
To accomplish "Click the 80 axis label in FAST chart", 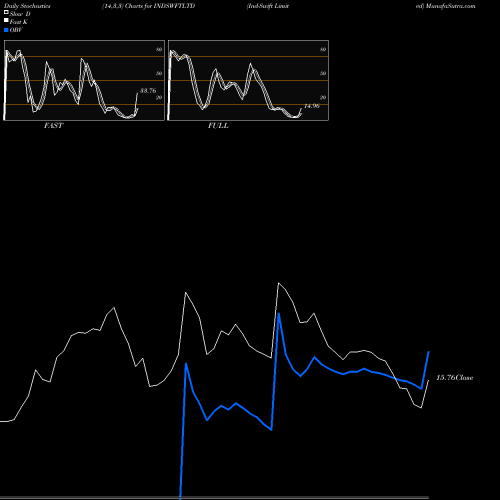I will tap(159, 49).
